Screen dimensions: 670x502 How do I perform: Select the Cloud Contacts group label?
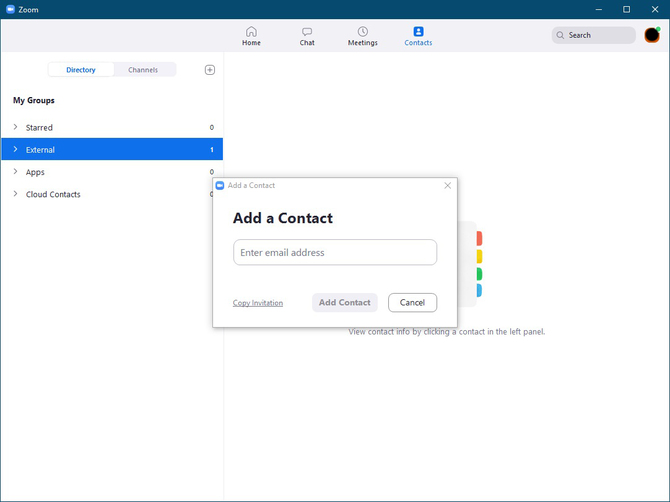53,194
